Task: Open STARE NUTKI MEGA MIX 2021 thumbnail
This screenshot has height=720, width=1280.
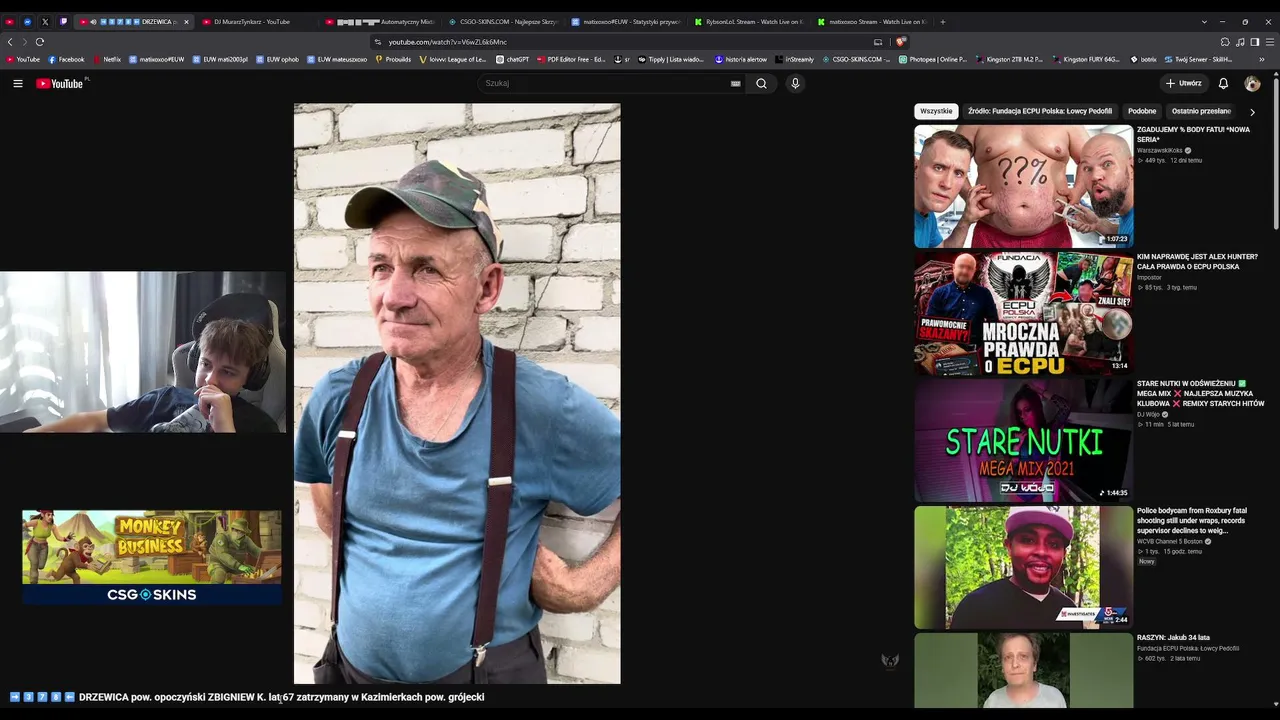Action: coord(1024,440)
